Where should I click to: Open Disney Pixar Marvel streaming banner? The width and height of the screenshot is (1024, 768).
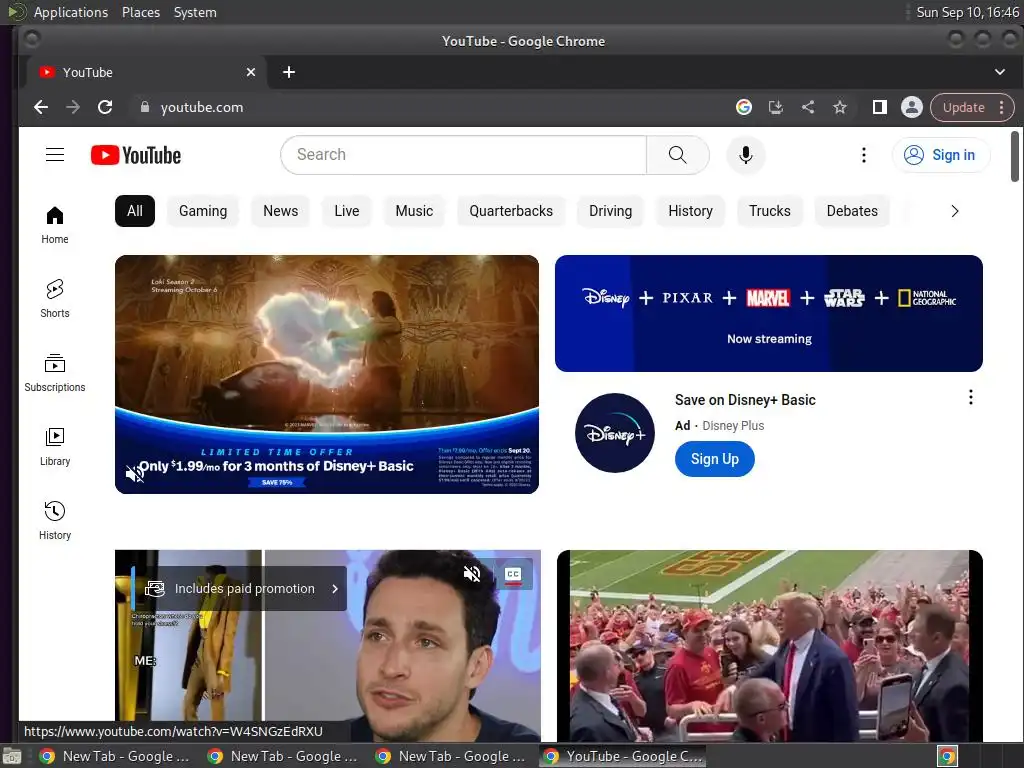coord(769,313)
